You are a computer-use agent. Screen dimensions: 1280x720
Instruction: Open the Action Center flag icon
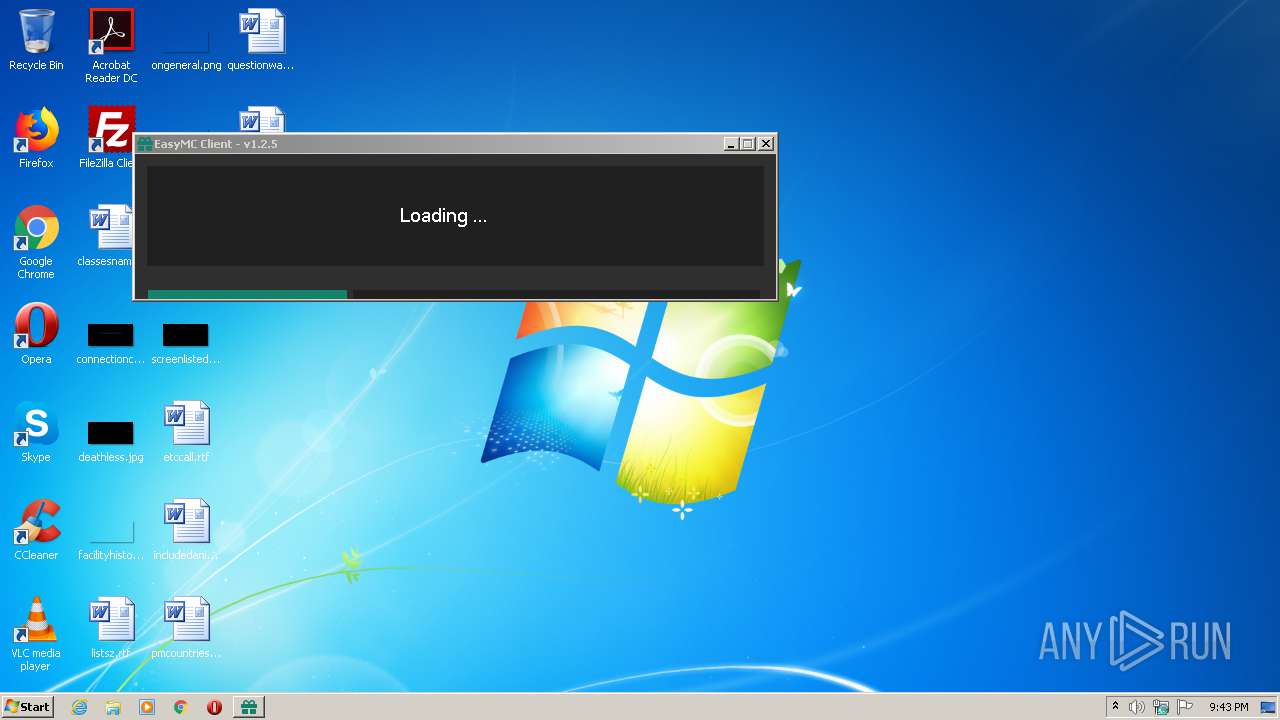pyautogui.click(x=1185, y=707)
